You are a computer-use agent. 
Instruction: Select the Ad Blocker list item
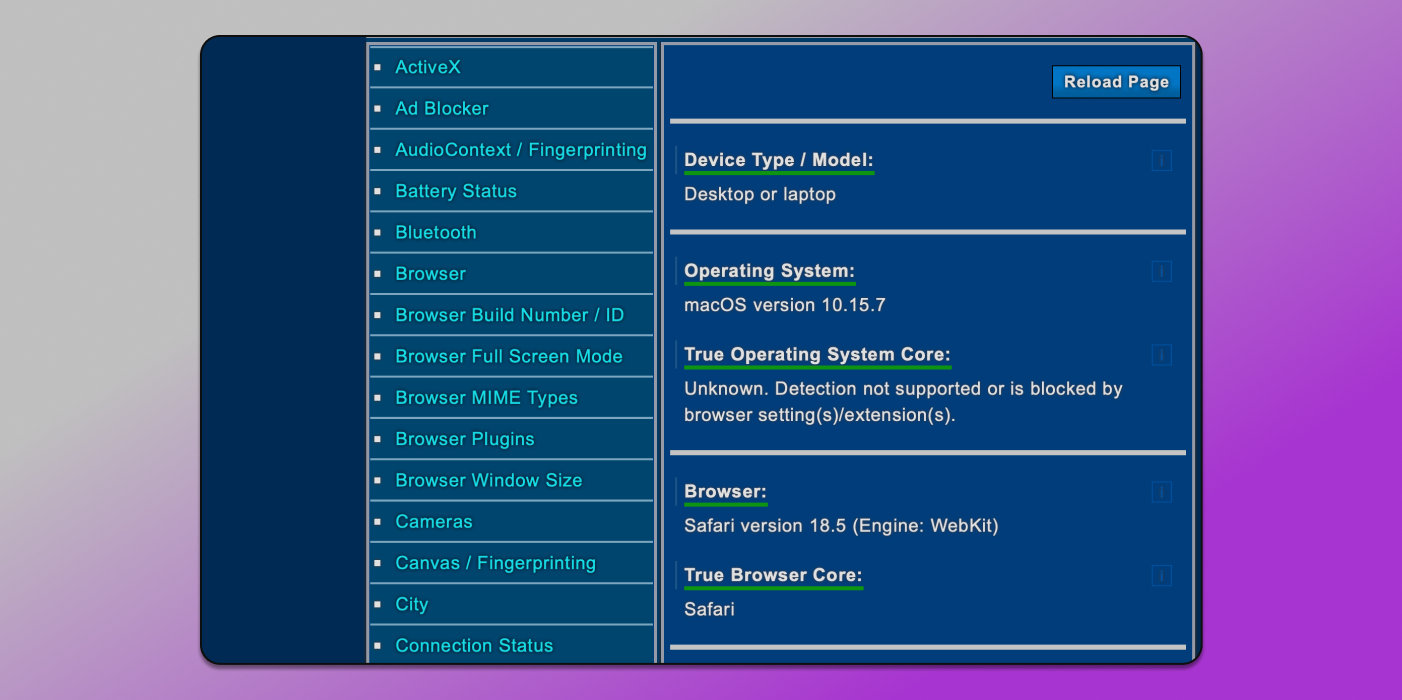(442, 108)
